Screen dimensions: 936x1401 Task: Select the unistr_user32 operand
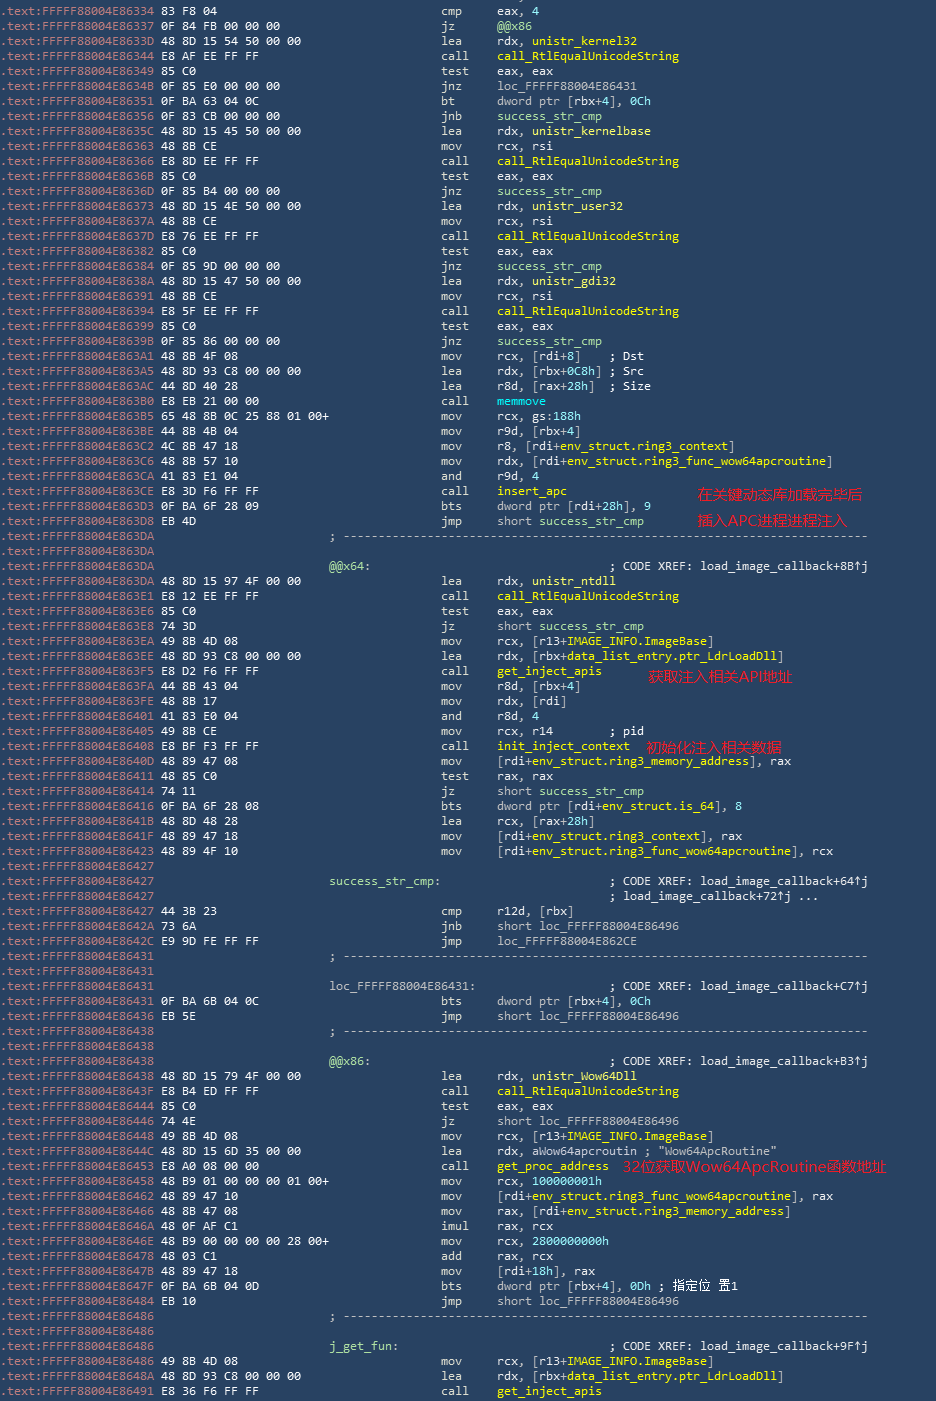[577, 206]
